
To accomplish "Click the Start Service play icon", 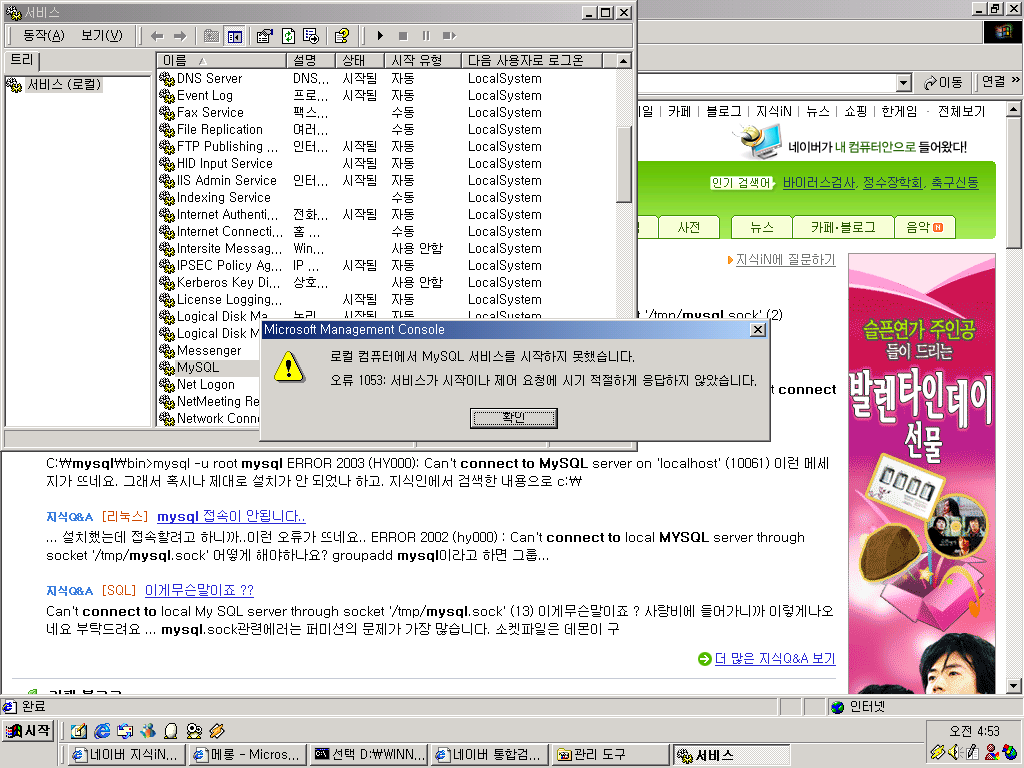I will (x=380, y=36).
